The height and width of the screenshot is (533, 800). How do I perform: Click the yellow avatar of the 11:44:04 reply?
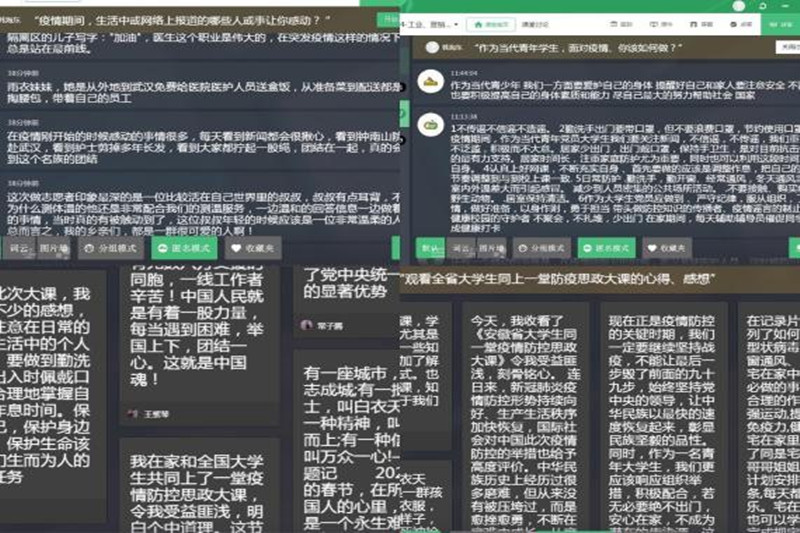click(x=431, y=82)
